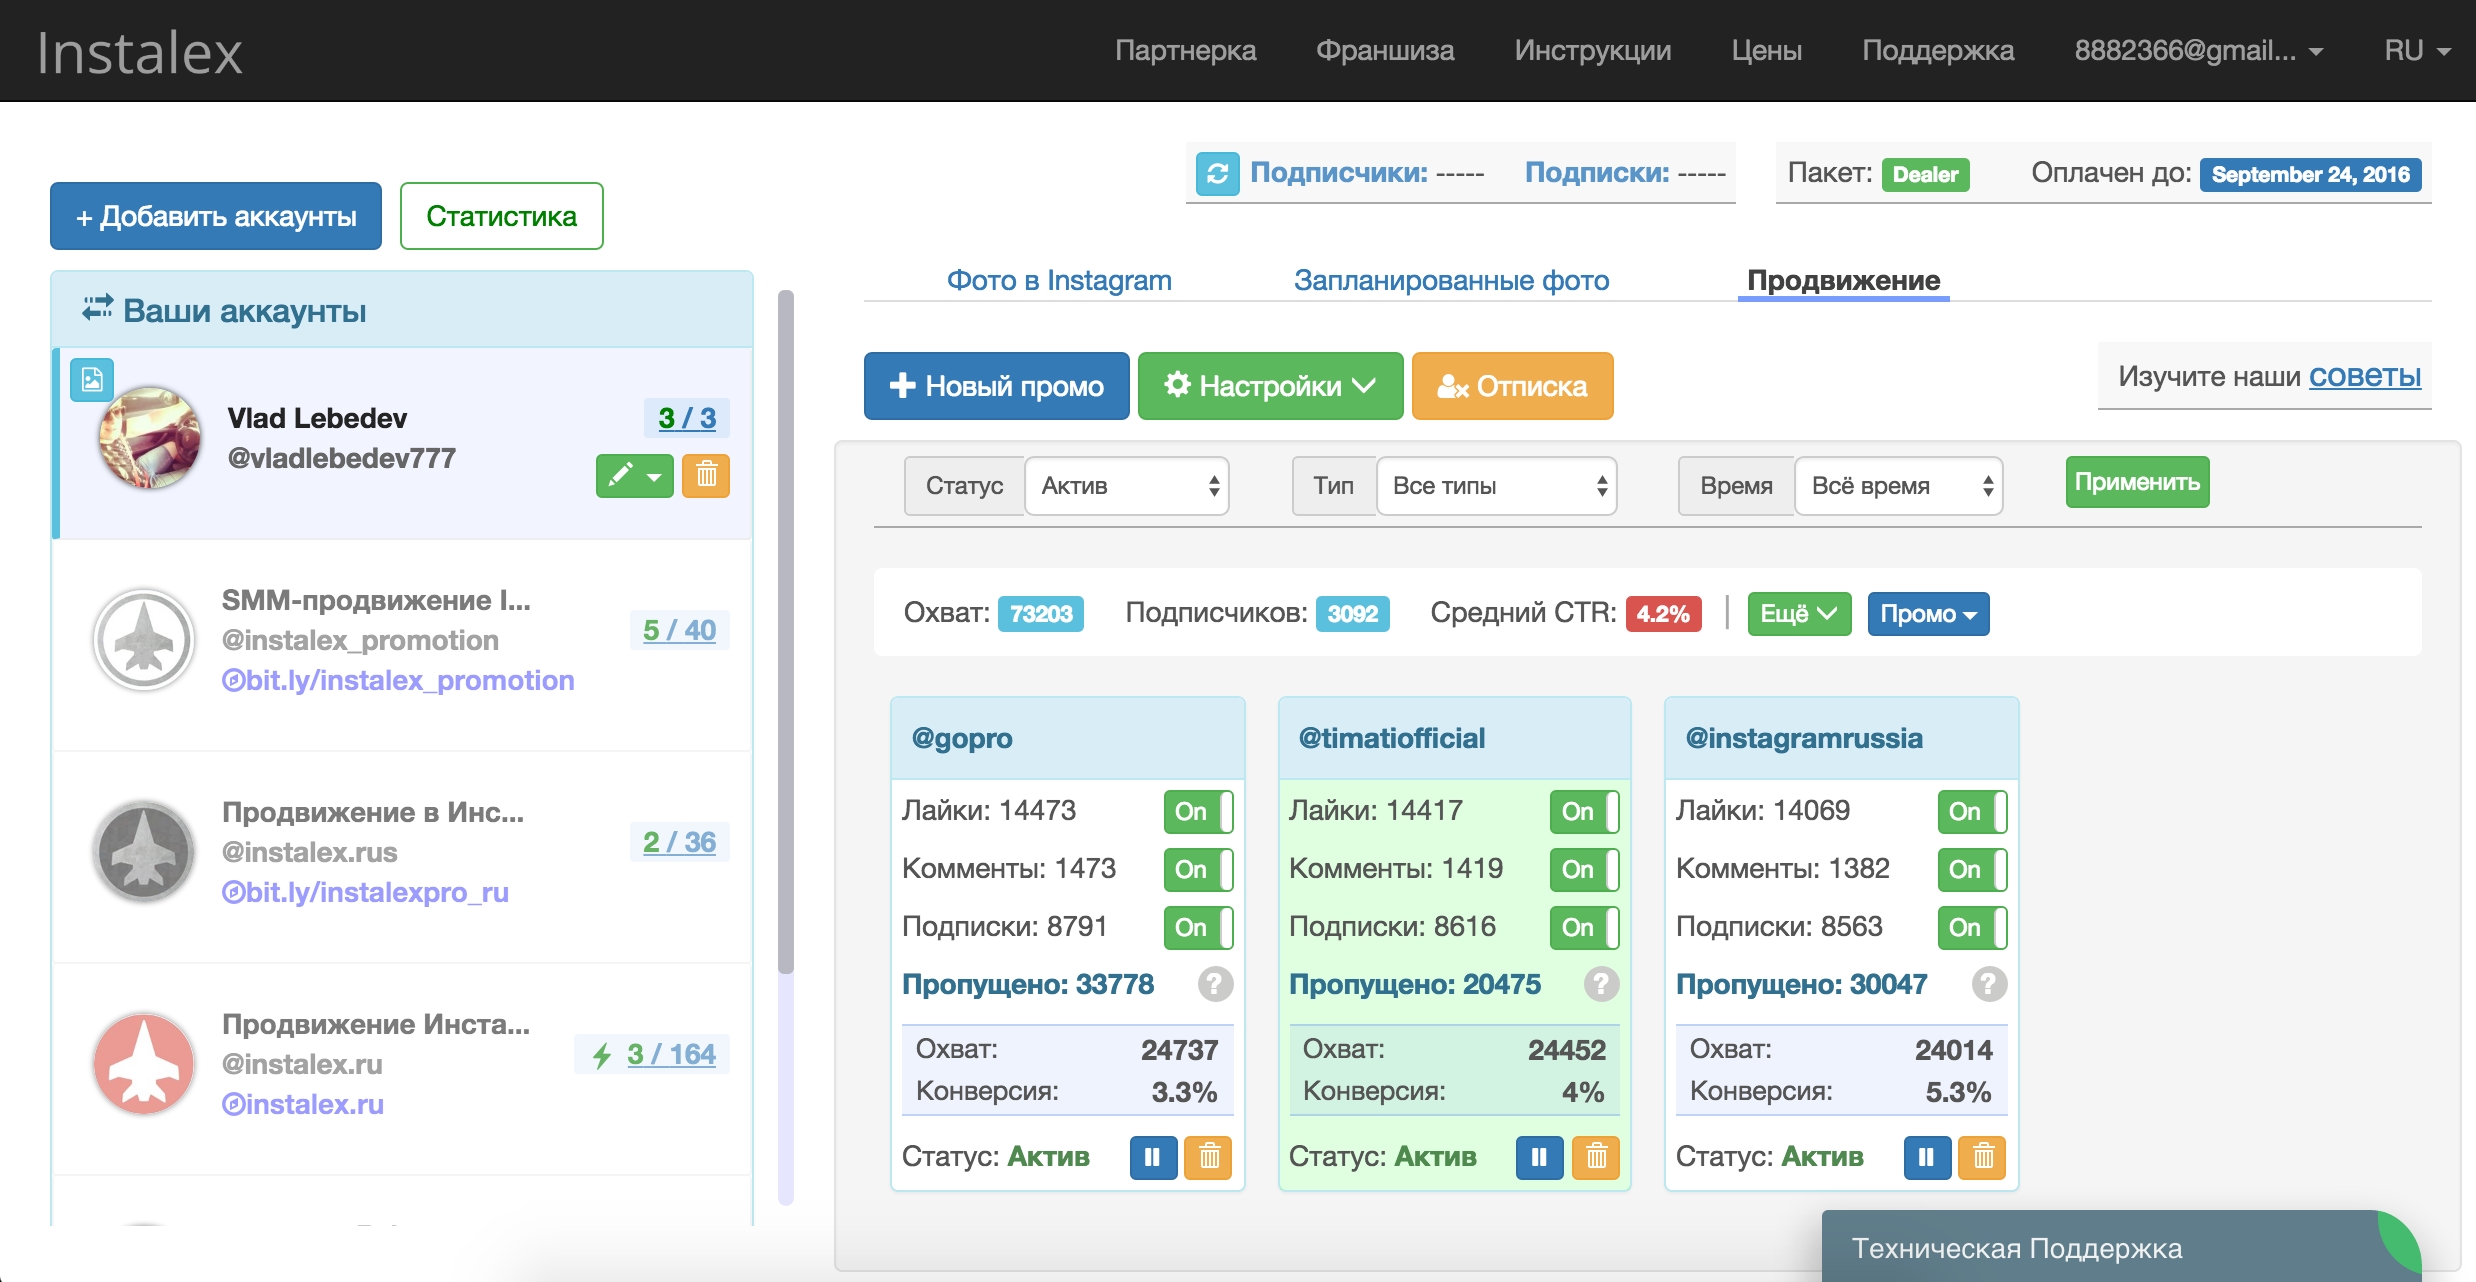This screenshot has width=2476, height=1282.
Task: Open the советы tips link
Action: 2364,376
